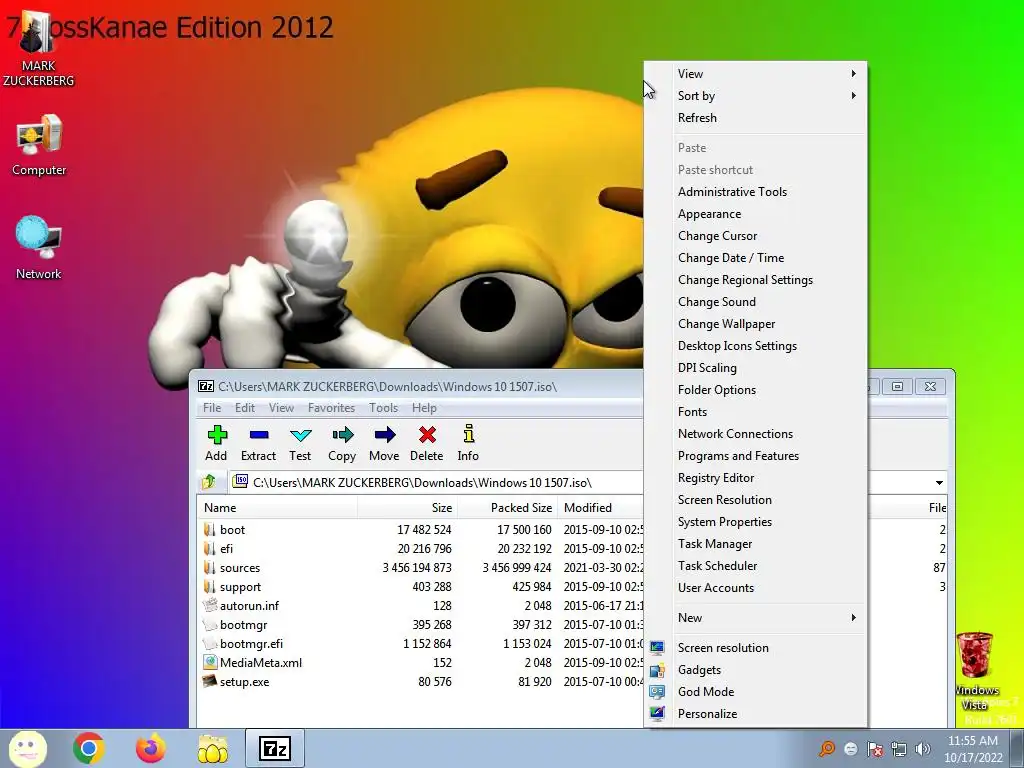Image resolution: width=1024 pixels, height=768 pixels.
Task: Open Task Manager from context menu
Action: click(756, 543)
